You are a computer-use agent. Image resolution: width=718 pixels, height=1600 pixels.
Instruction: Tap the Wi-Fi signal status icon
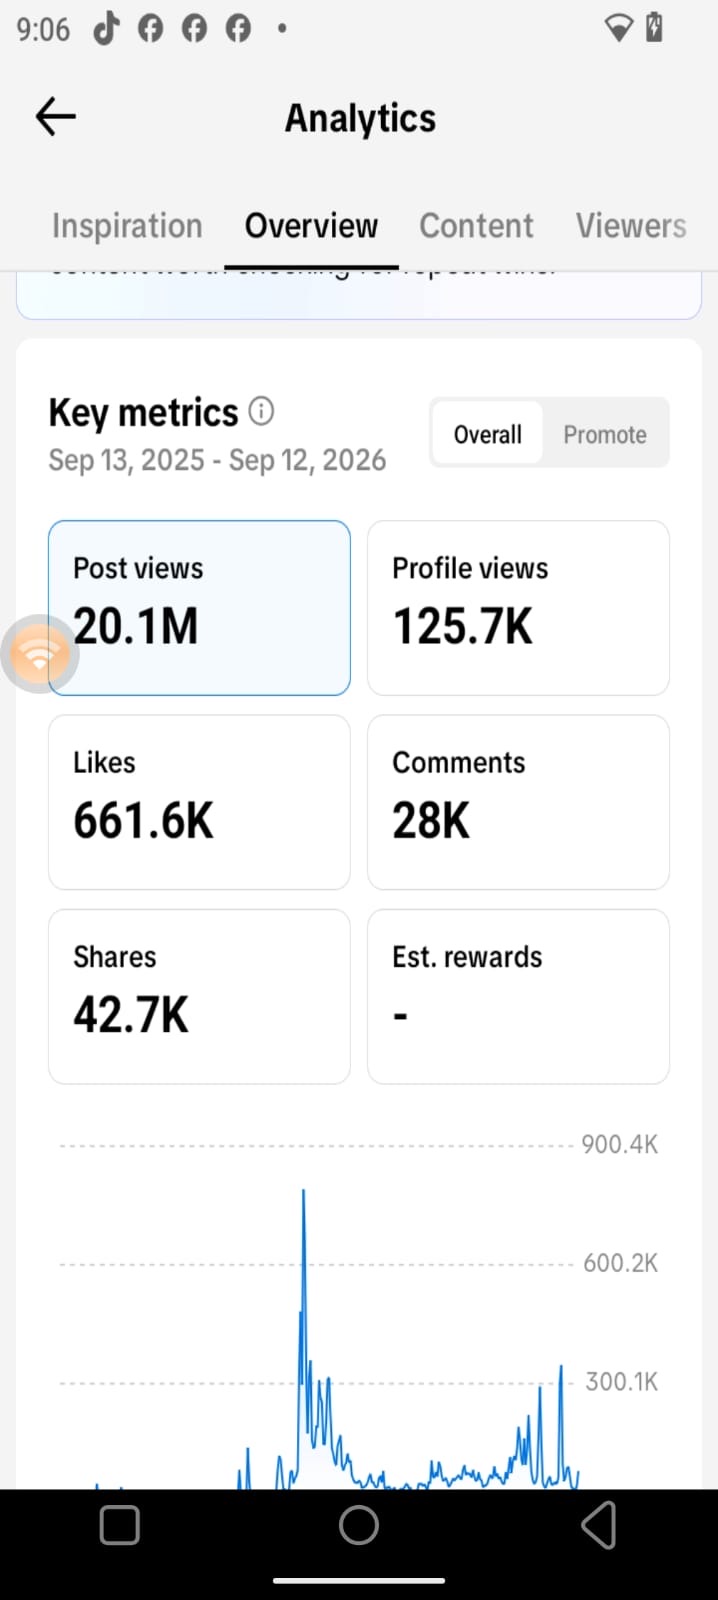619,28
